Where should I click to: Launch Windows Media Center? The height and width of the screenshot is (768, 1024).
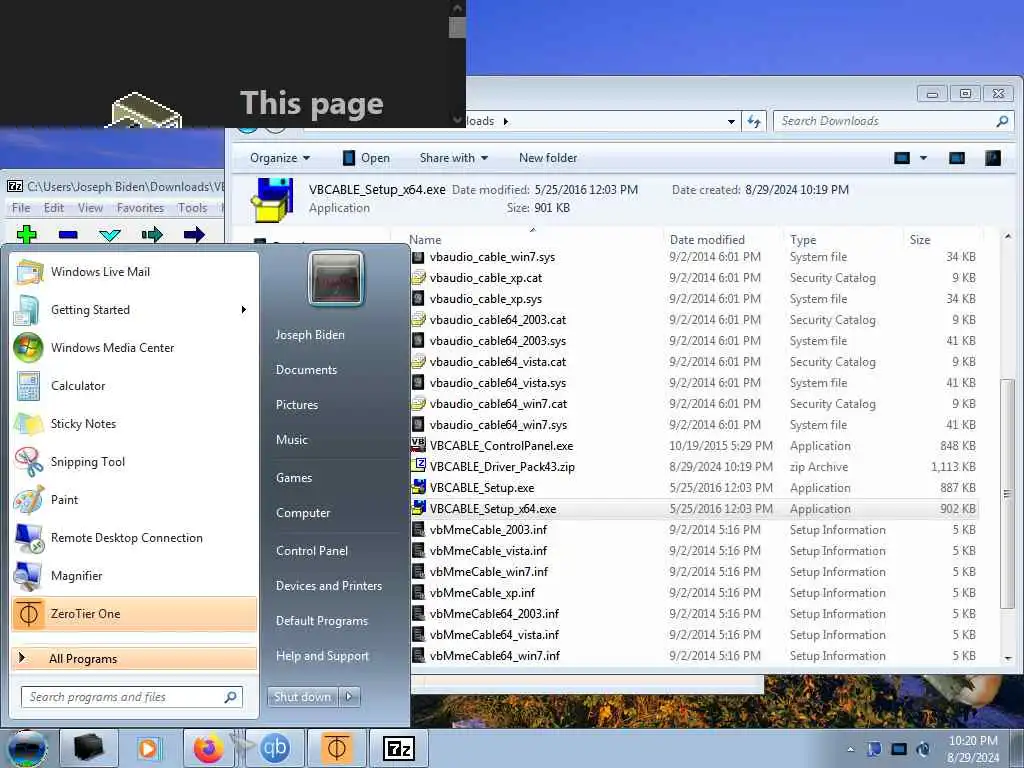coord(135,347)
